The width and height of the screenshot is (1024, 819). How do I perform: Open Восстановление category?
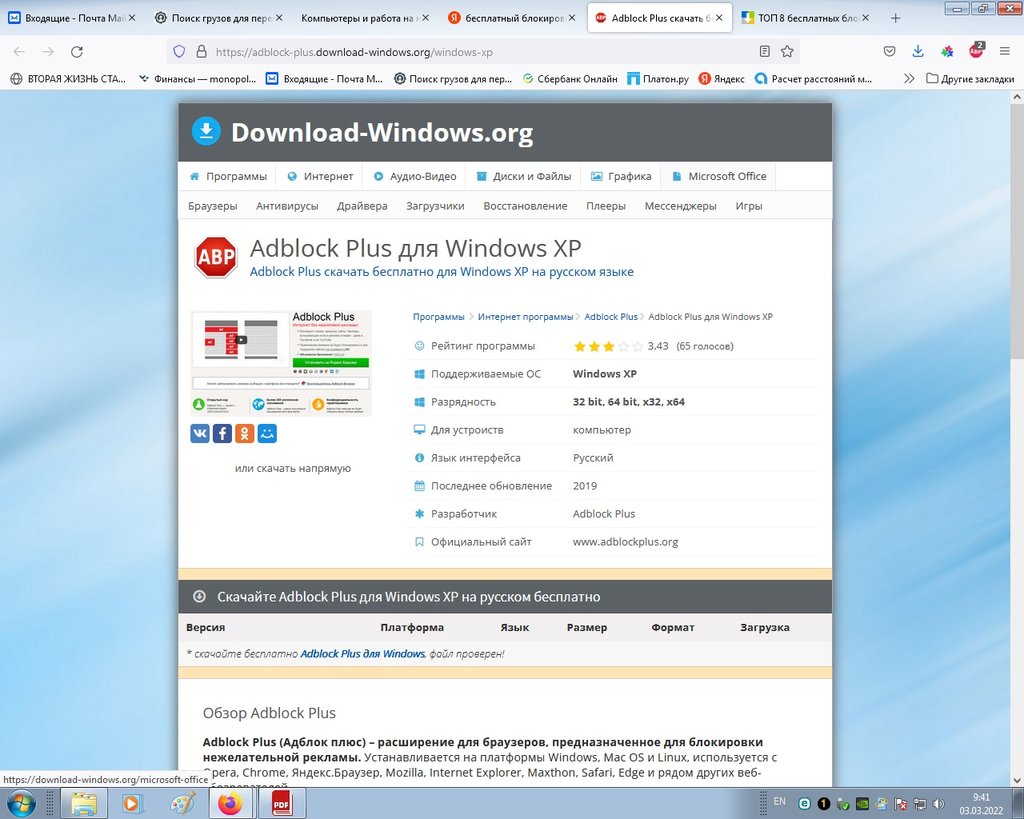525,206
